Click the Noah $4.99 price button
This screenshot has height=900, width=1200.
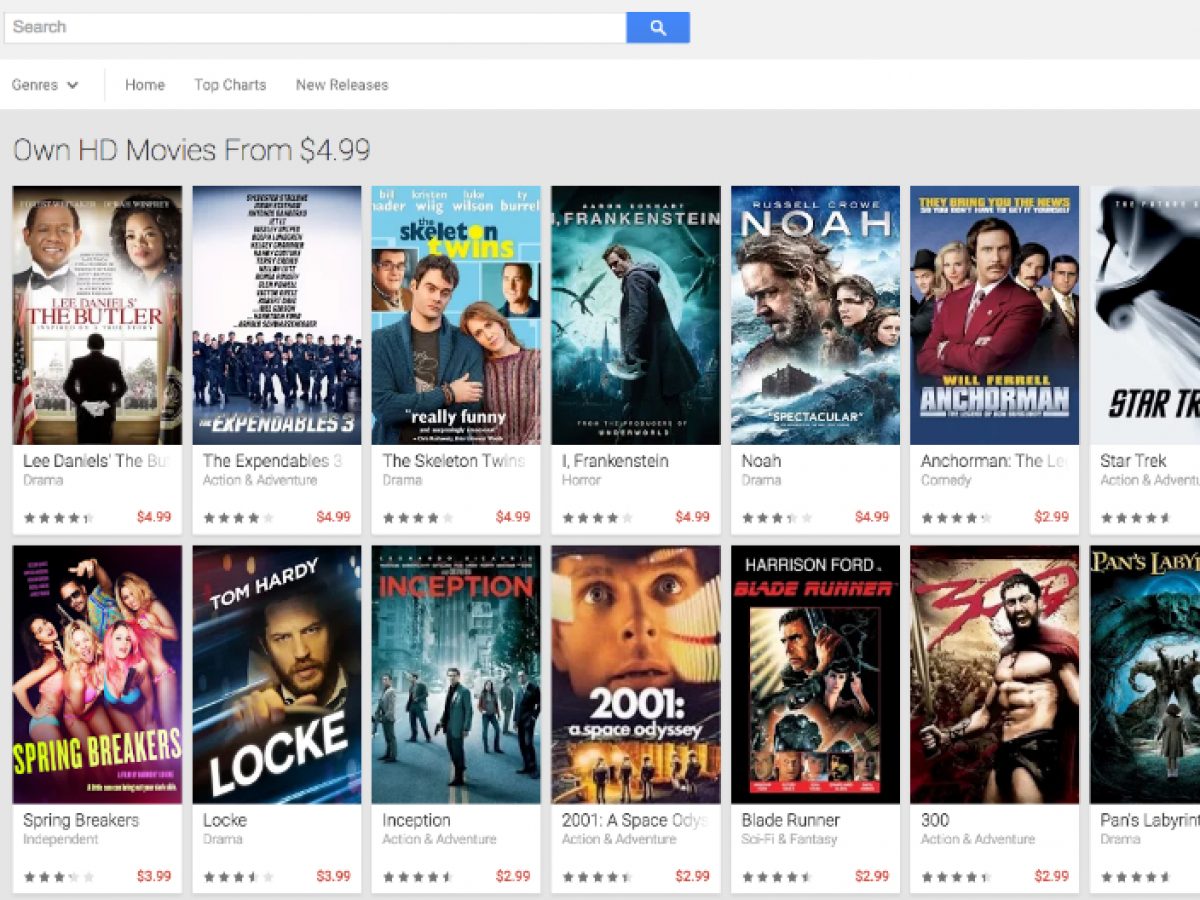[871, 517]
